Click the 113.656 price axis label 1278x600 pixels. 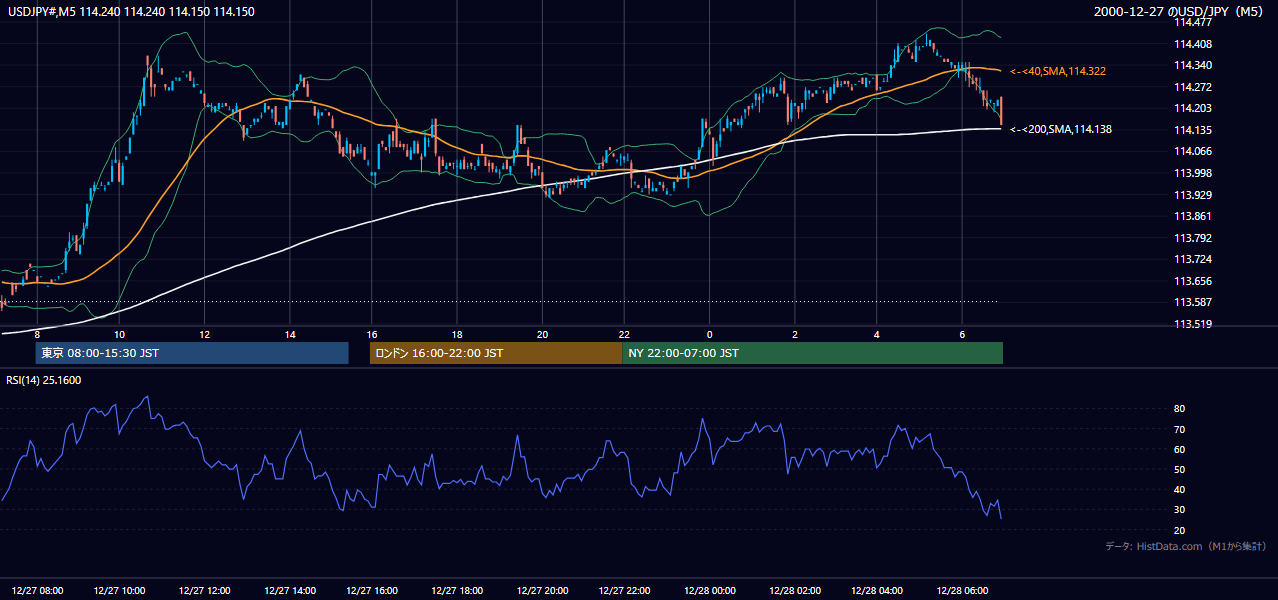[1193, 281]
